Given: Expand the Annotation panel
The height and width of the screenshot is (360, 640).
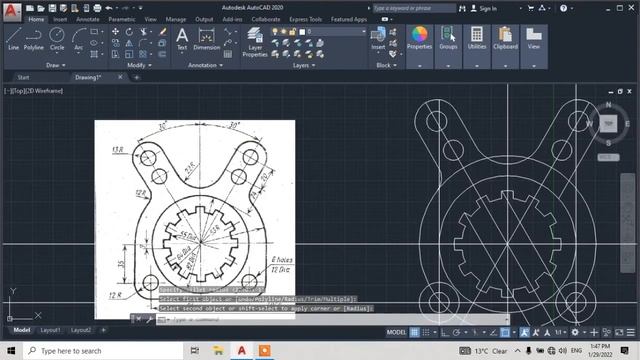Looking at the screenshot, I should (x=205, y=65).
